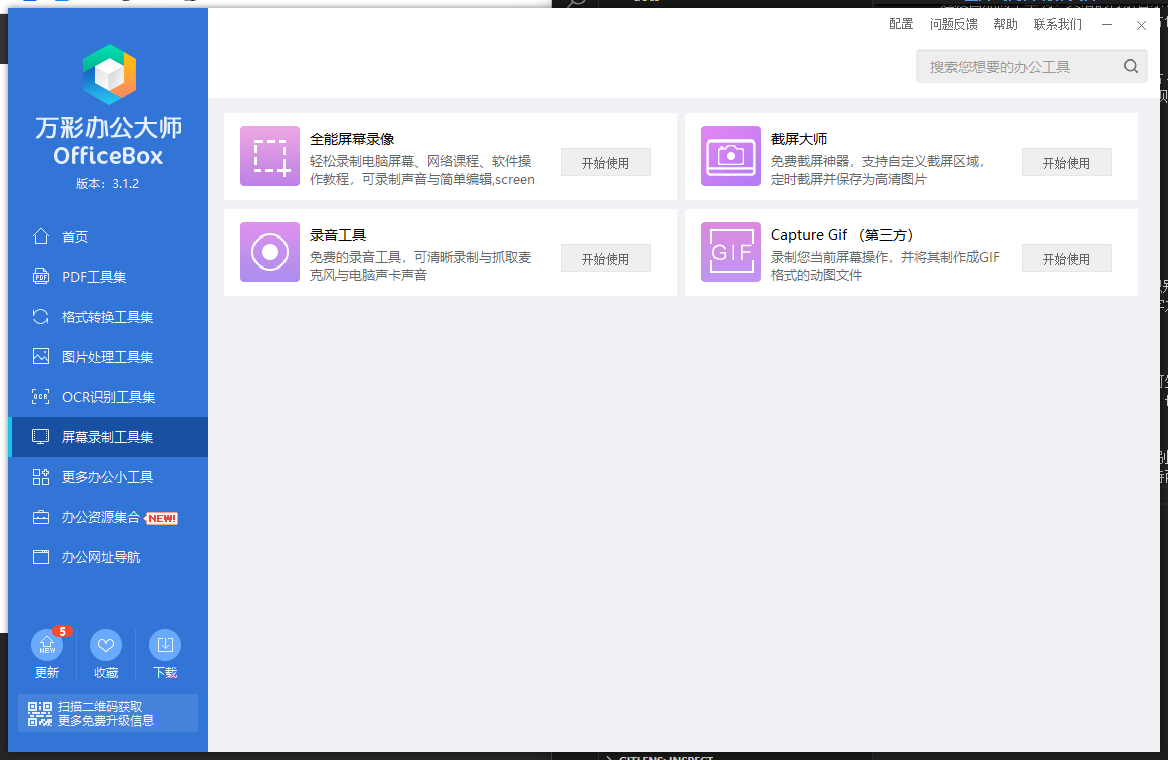This screenshot has height=760, width=1168.
Task: Switch to 格式转换工具集
Action: 108,317
